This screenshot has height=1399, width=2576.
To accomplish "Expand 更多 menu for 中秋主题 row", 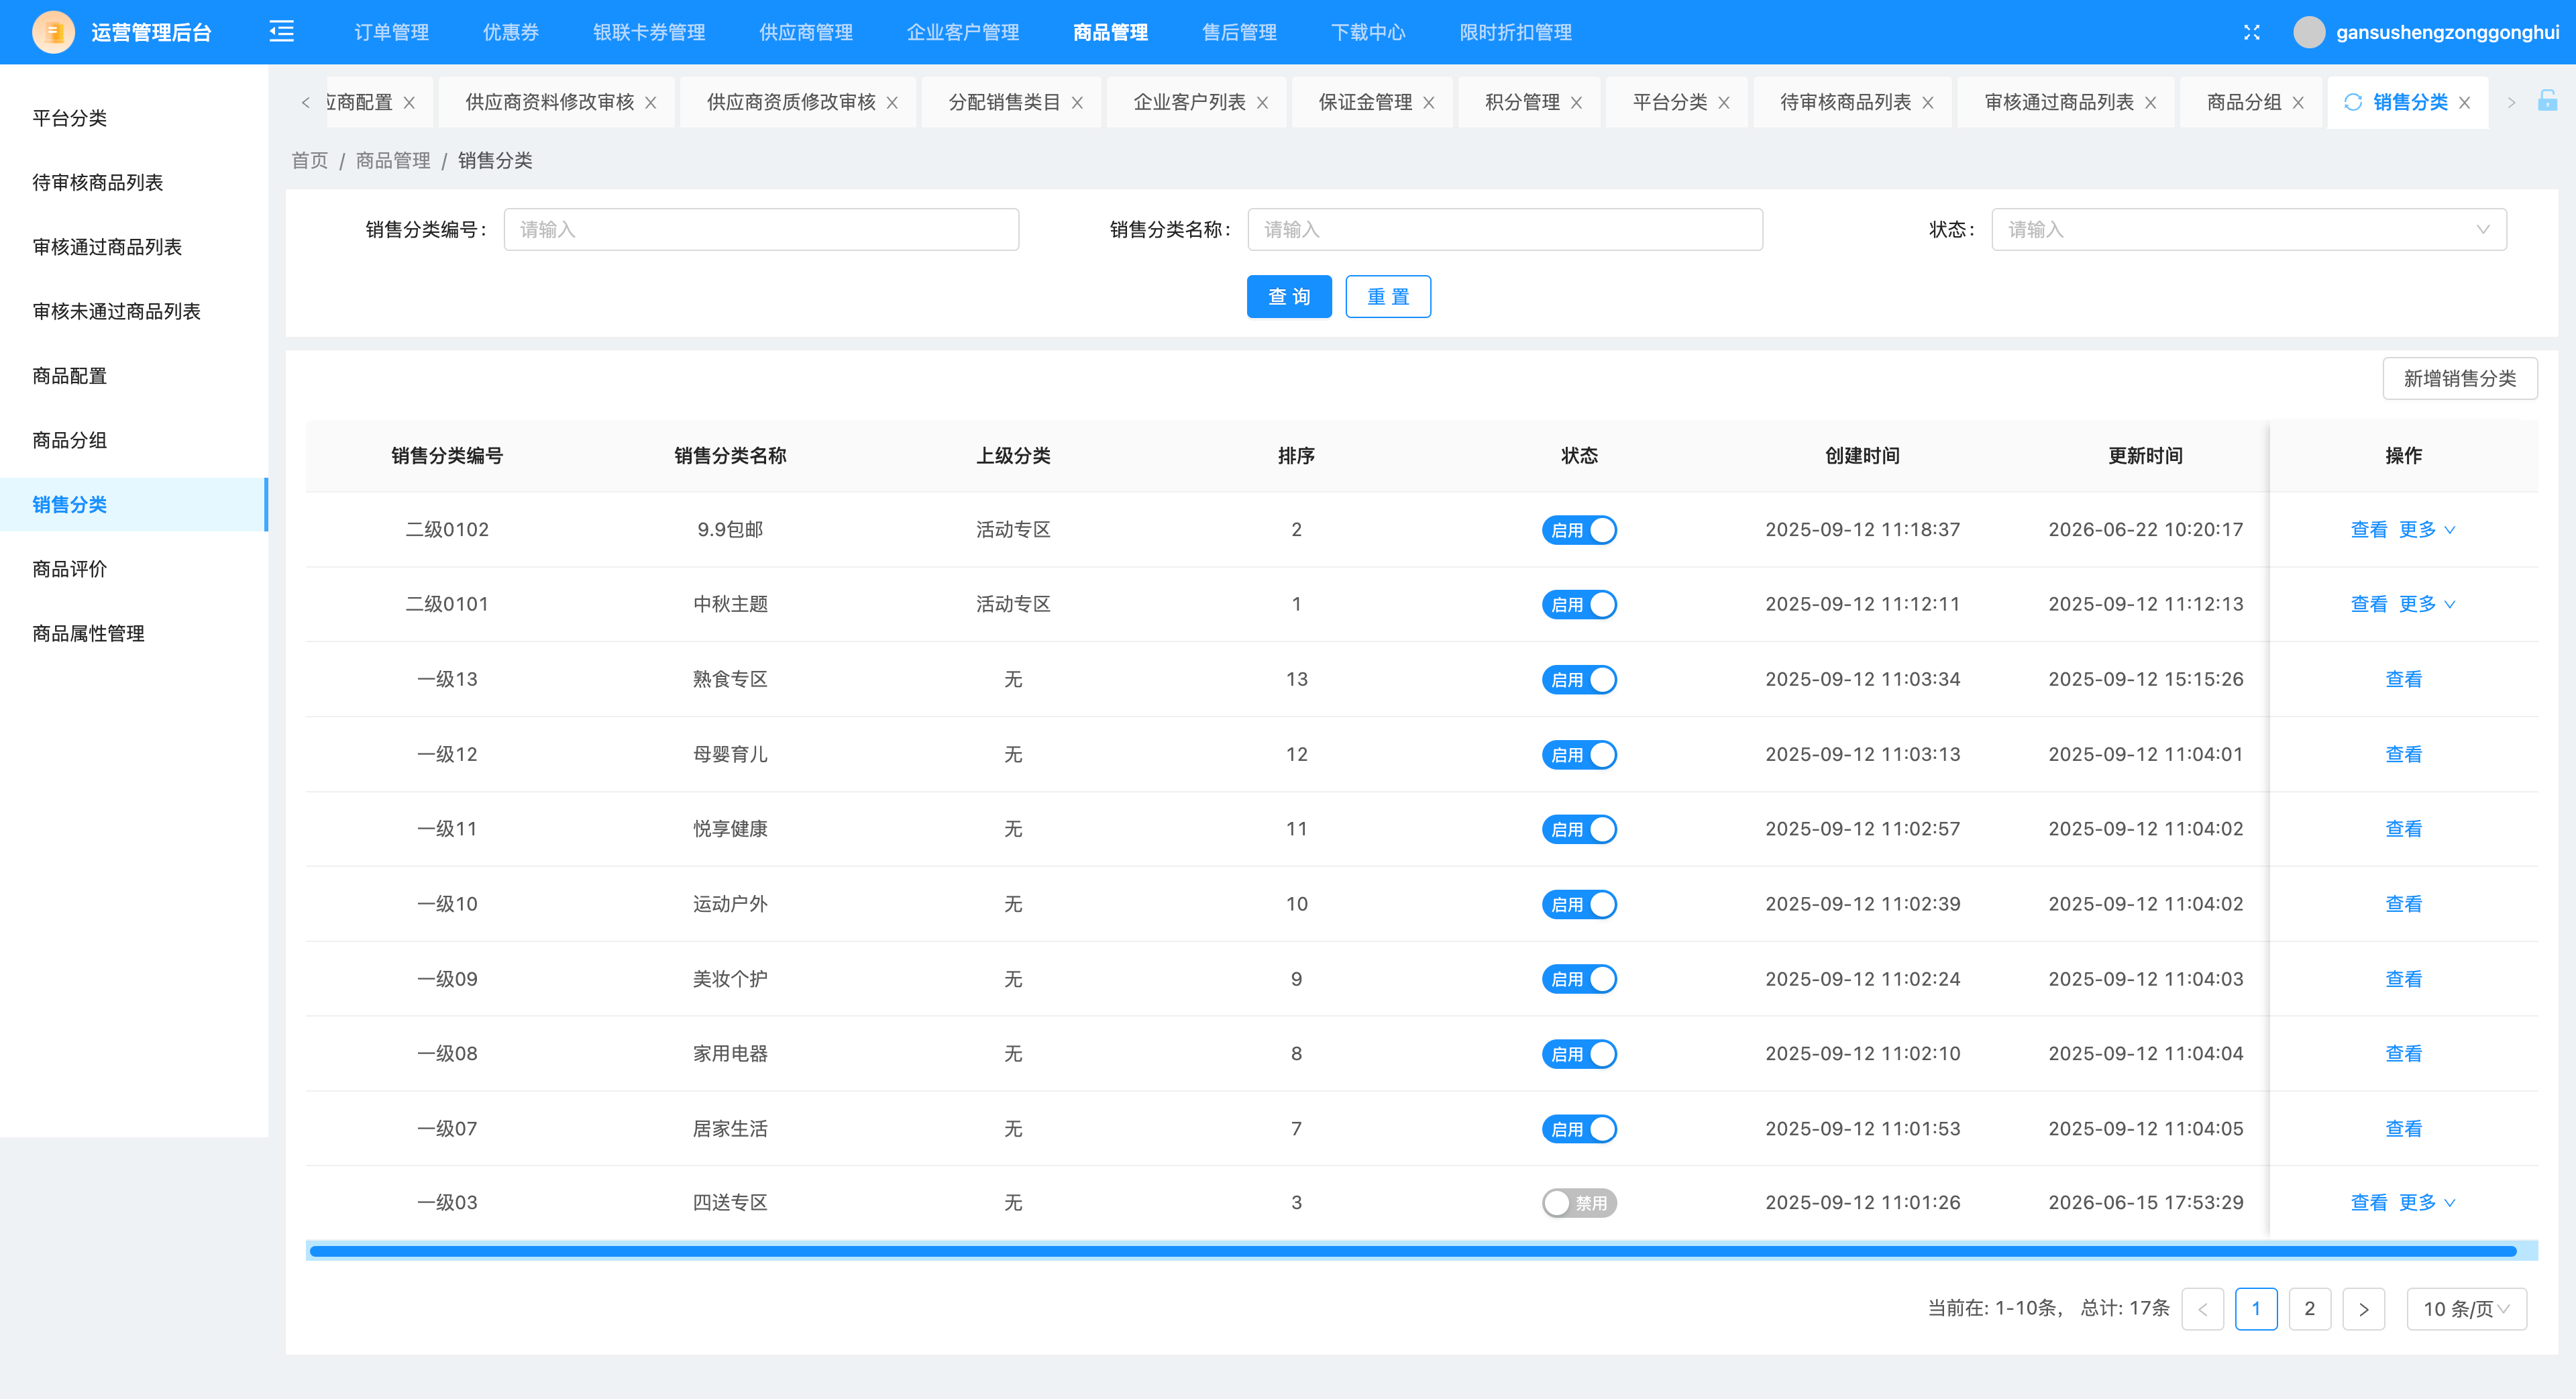I will (x=2427, y=605).
